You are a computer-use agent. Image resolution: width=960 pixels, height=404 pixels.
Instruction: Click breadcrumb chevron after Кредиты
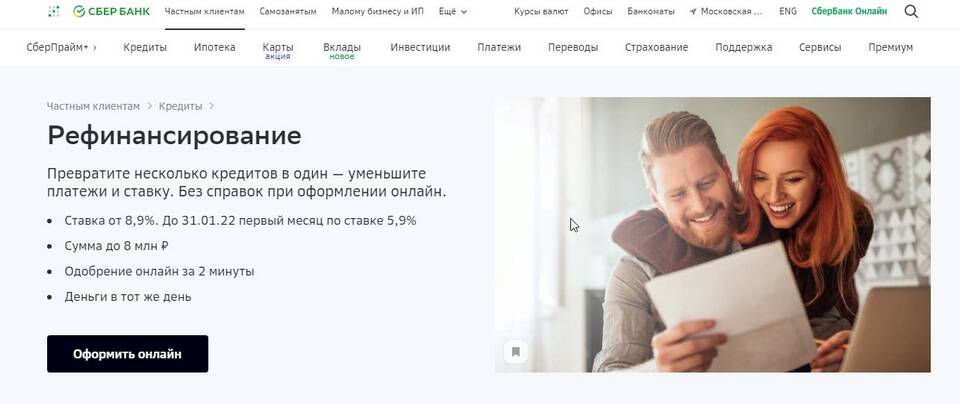[x=211, y=106]
